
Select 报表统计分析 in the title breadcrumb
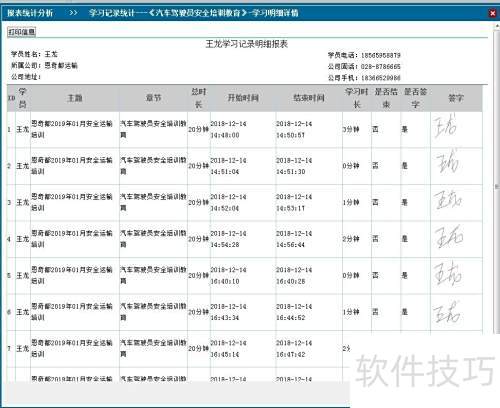[30, 13]
